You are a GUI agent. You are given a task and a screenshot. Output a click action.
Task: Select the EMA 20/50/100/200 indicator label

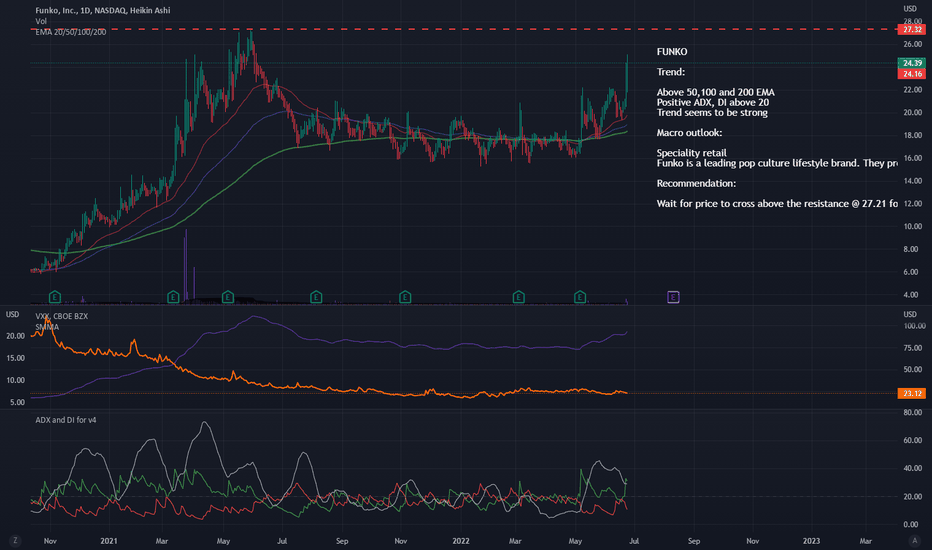click(x=71, y=32)
